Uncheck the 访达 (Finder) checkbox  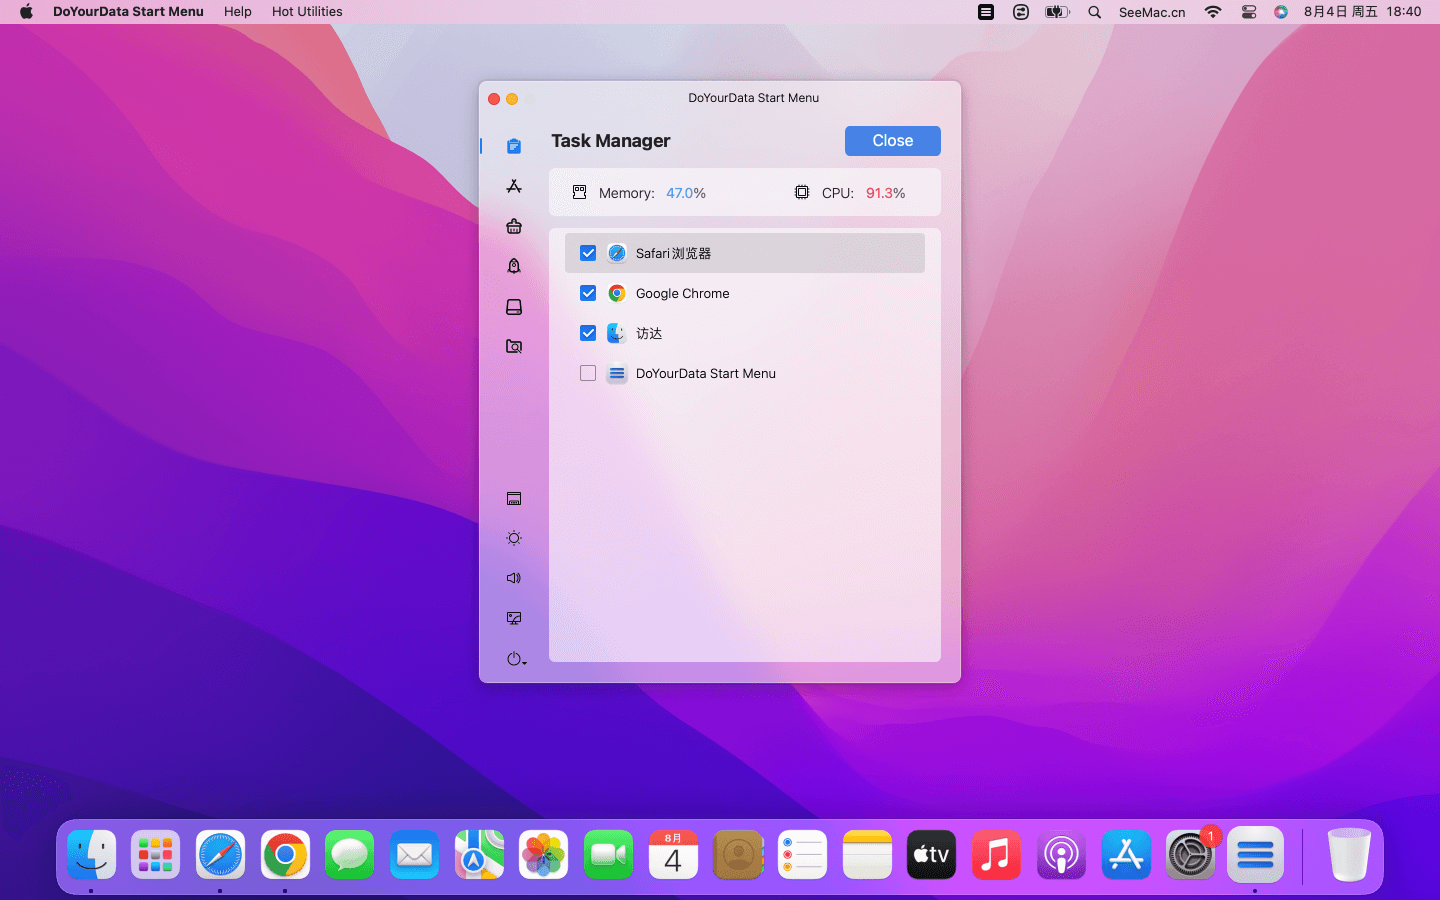point(588,333)
